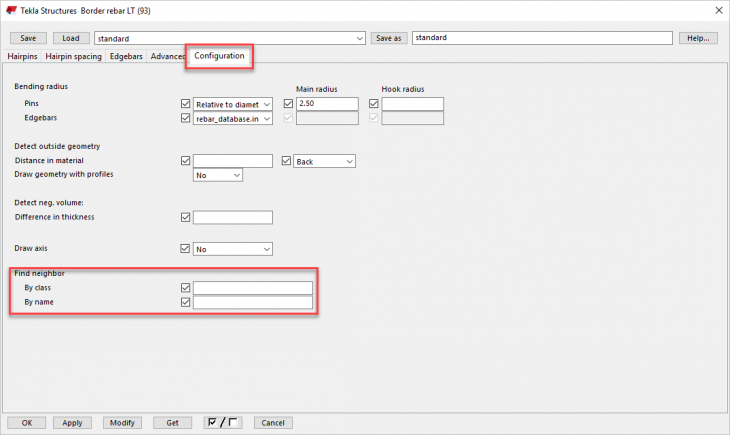Click the Save as button
Screen dimensions: 730x435
pos(389,38)
